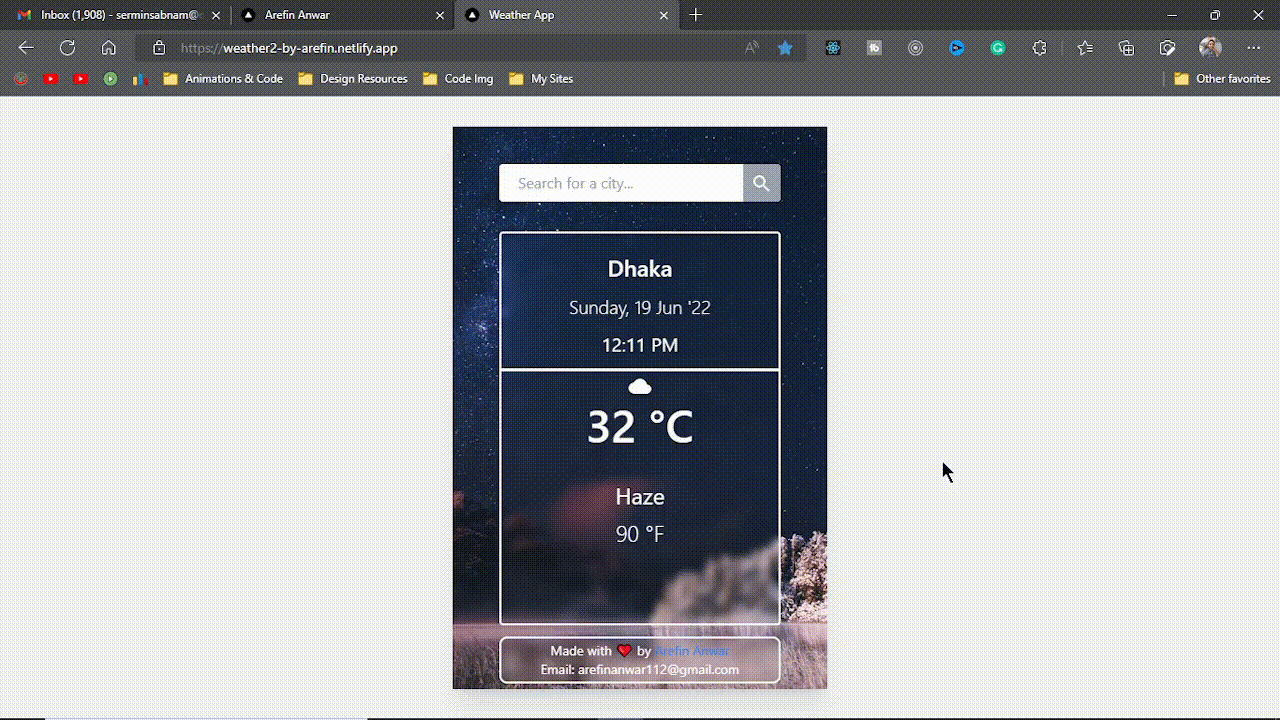Open the Grammarly extension icon
Viewport: 1280px width, 720px height.
coord(998,48)
